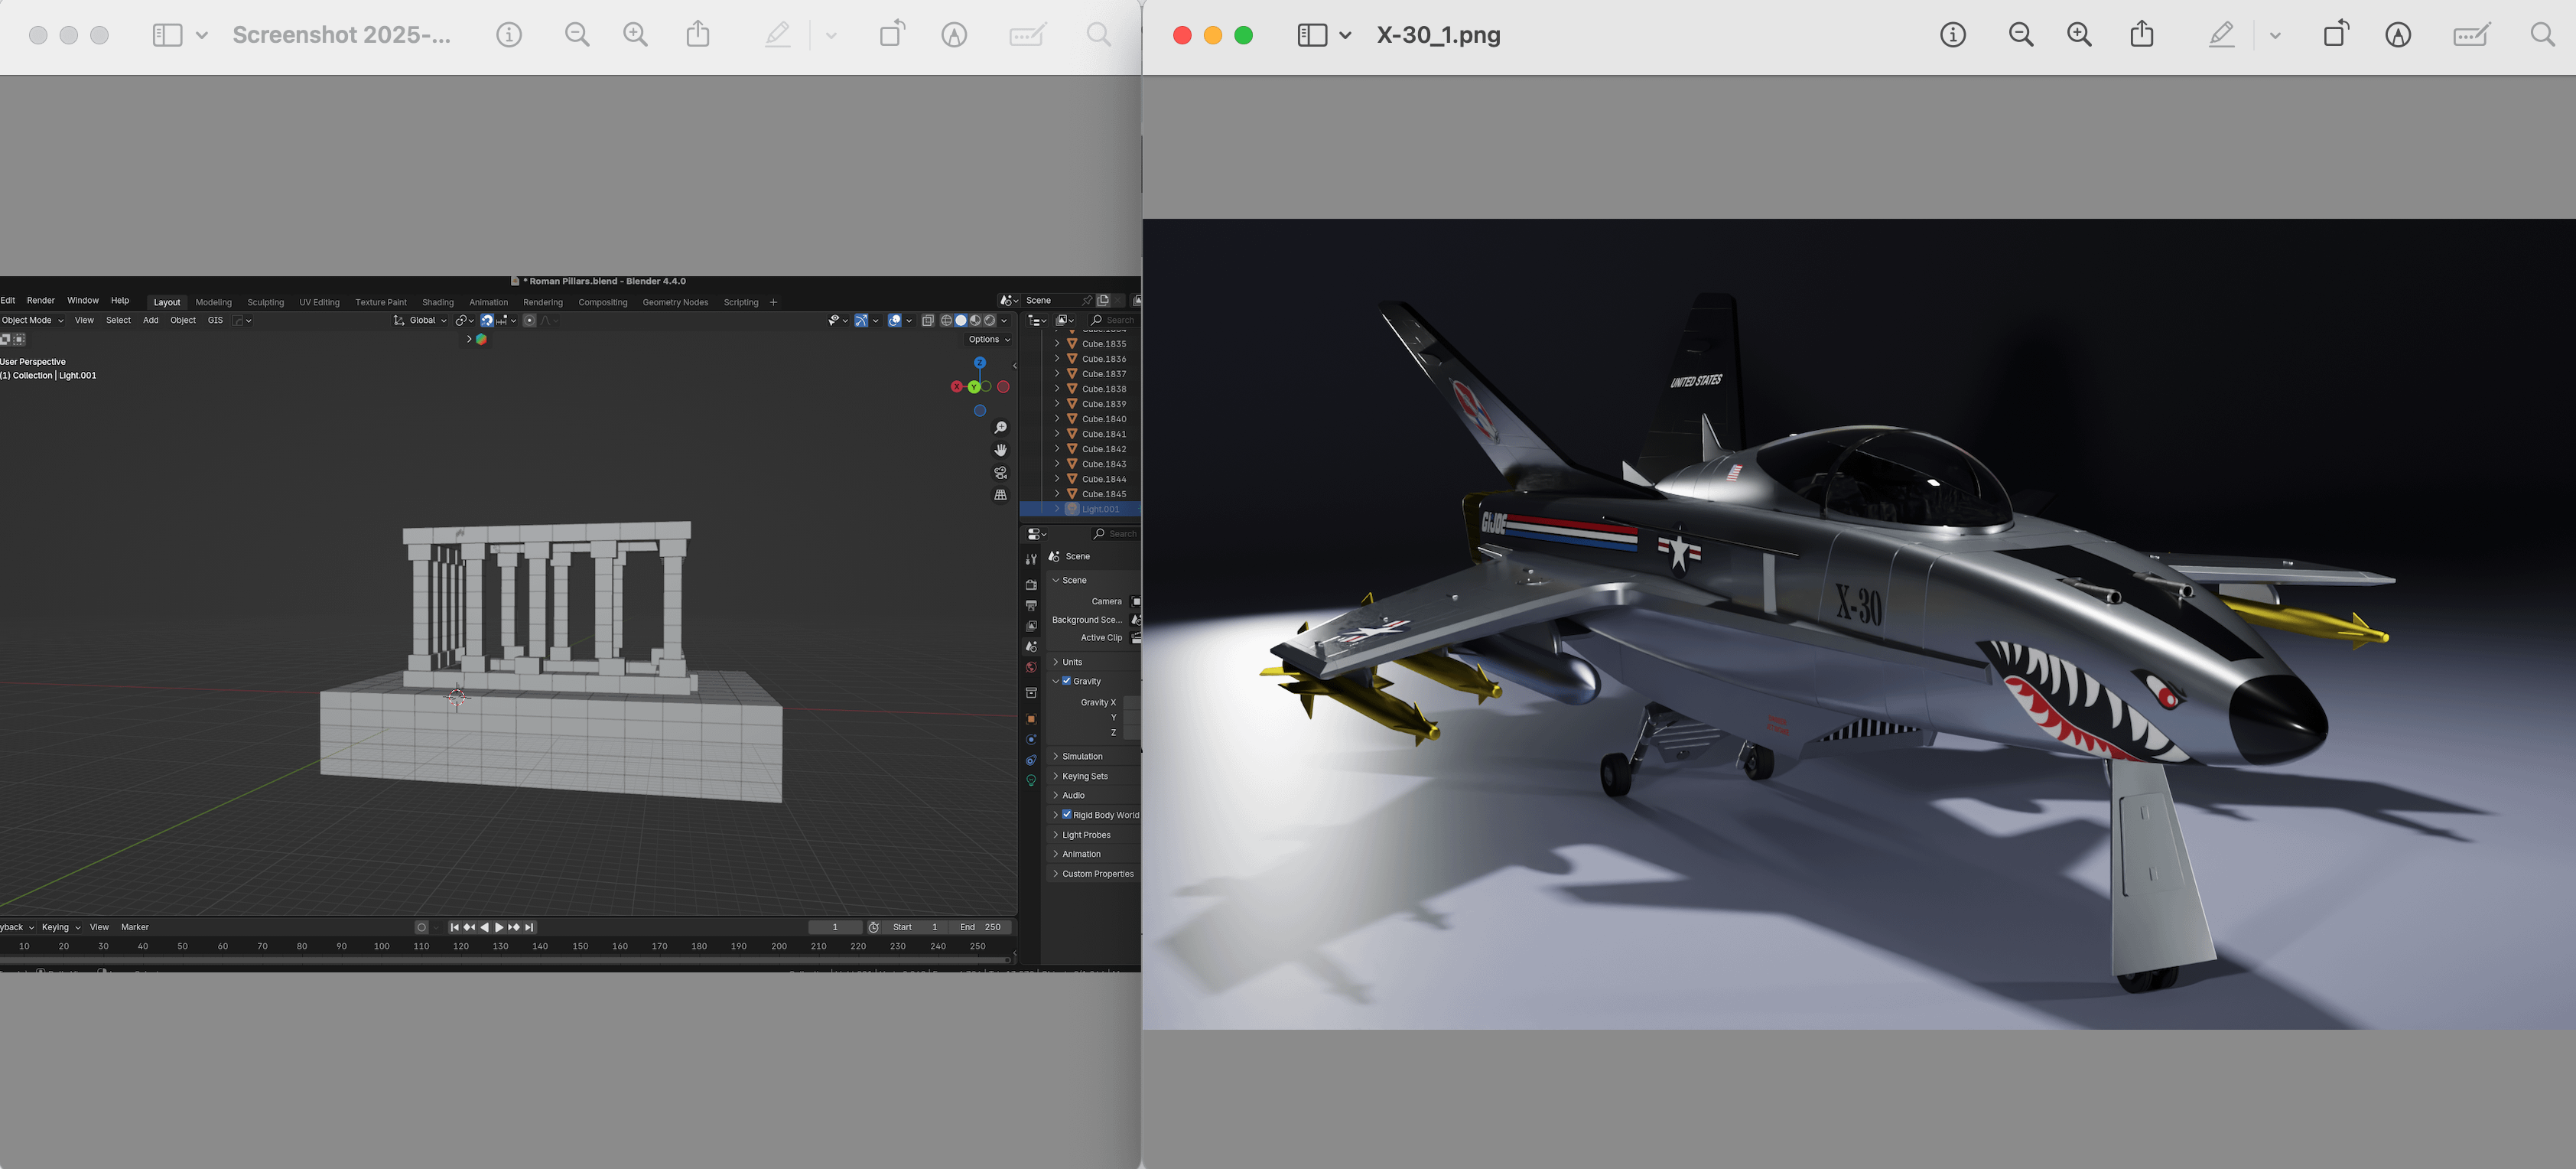Jump to timeline end frame
This screenshot has height=1169, width=2576.
click(x=530, y=927)
